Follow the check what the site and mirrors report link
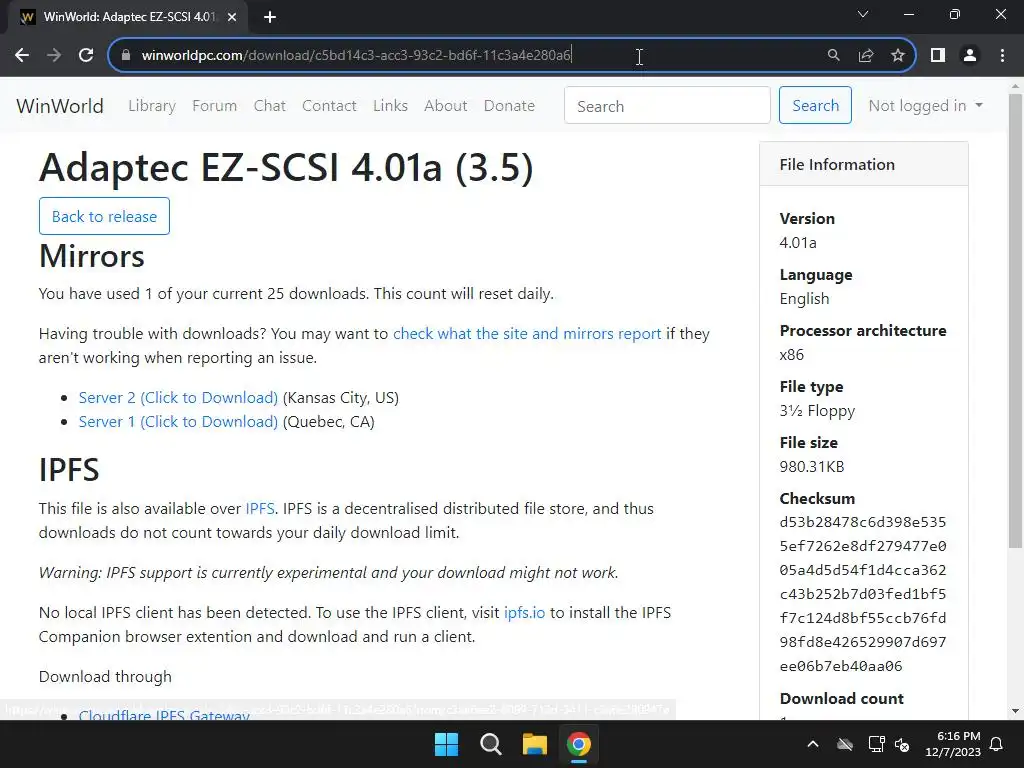Viewport: 1024px width, 768px height. coord(527,334)
